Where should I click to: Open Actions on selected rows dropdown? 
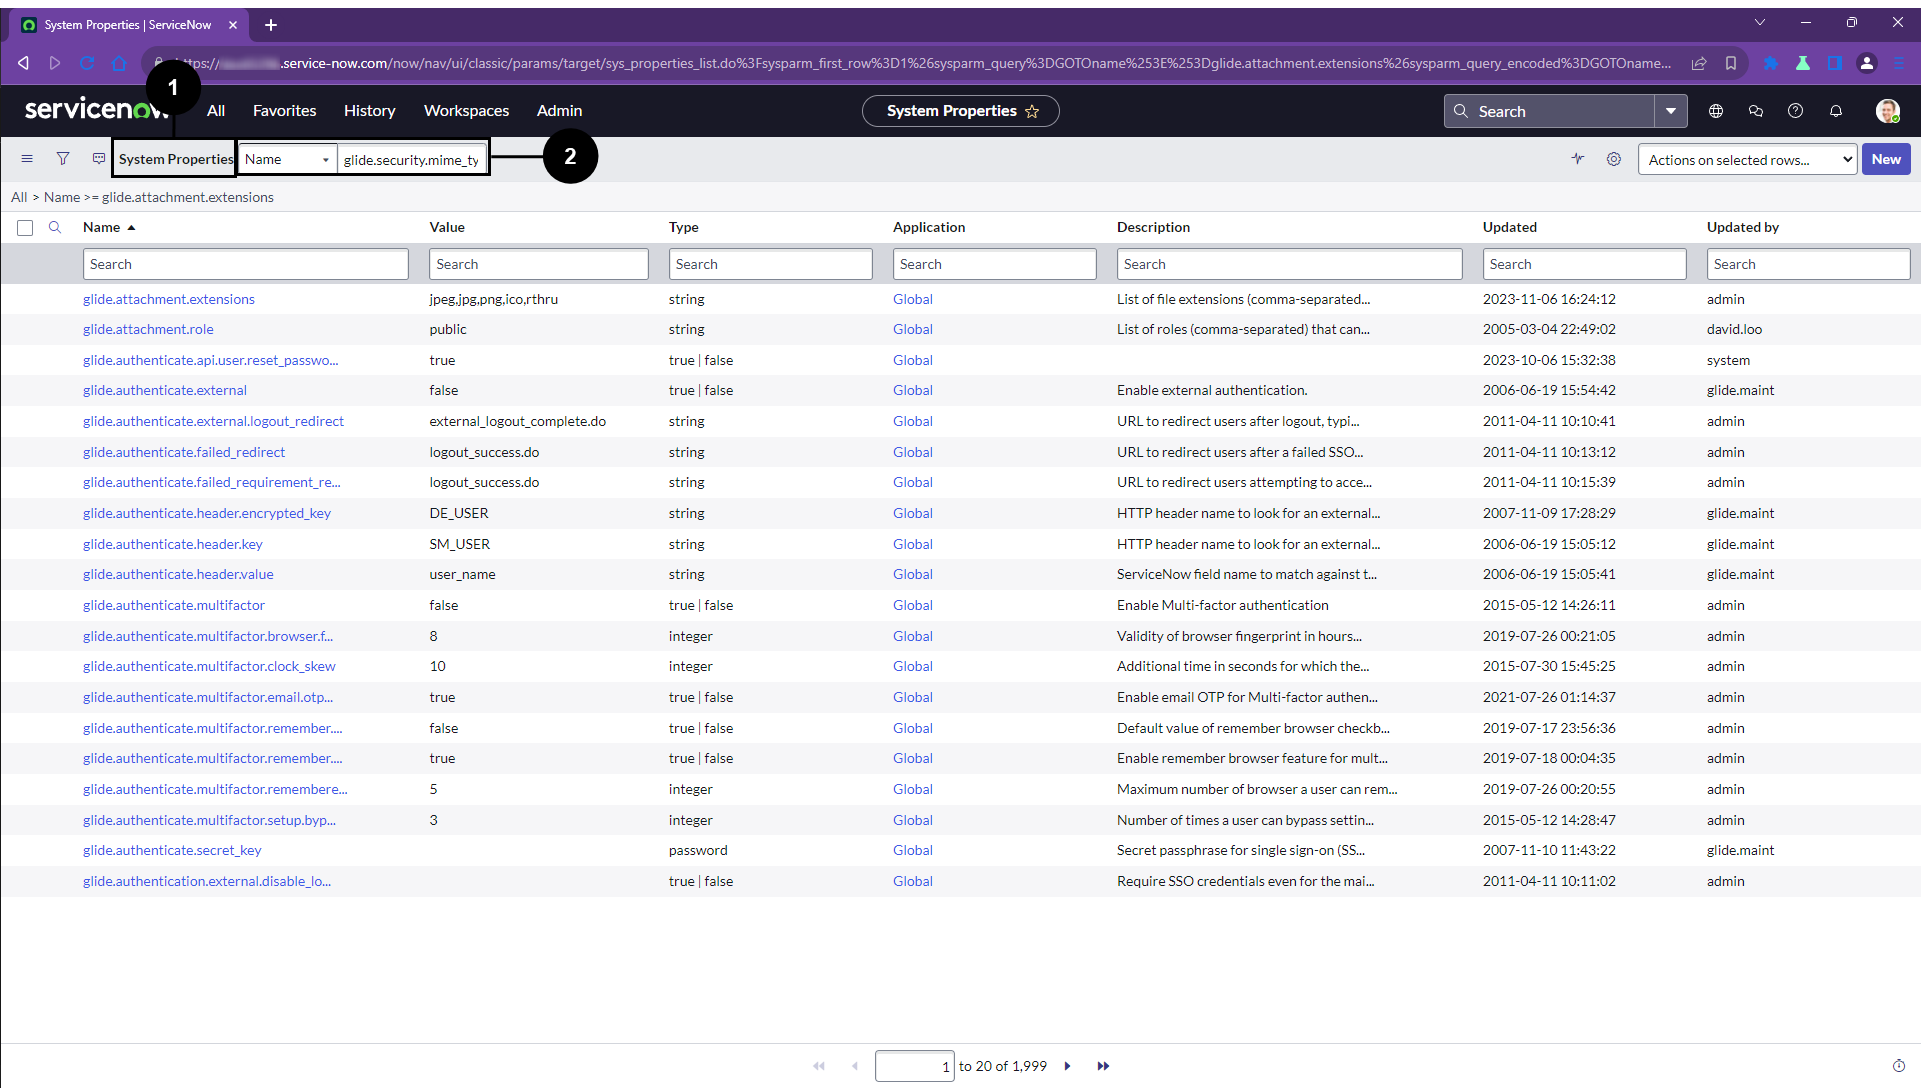tap(1747, 160)
